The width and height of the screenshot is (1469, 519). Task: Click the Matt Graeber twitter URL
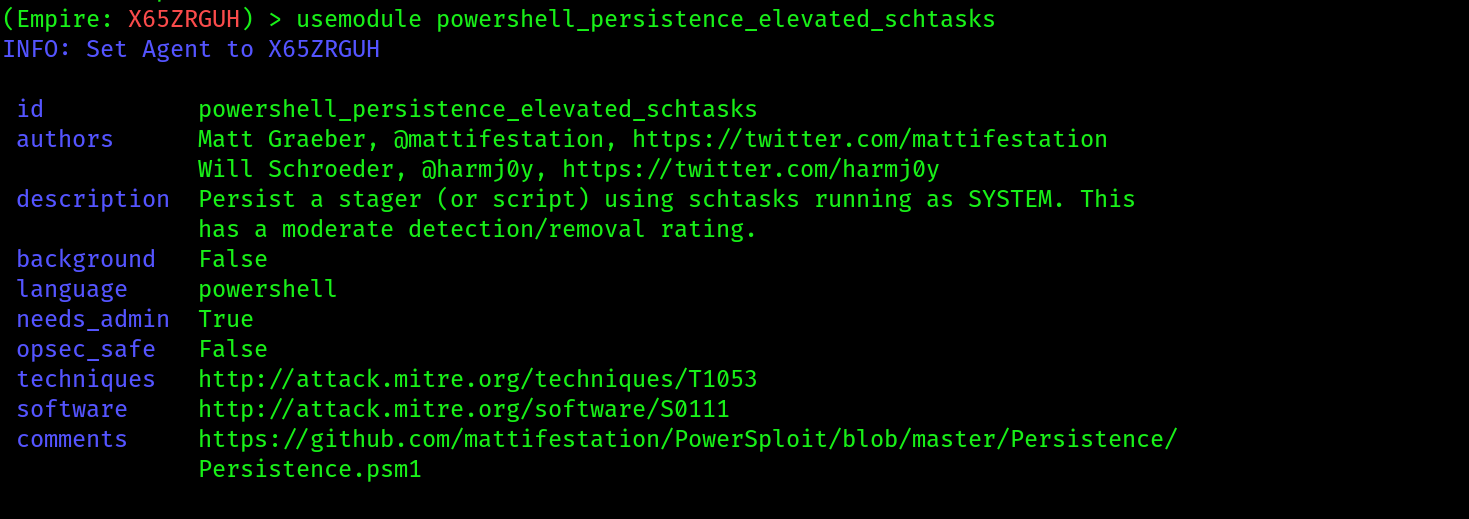[x=870, y=139]
